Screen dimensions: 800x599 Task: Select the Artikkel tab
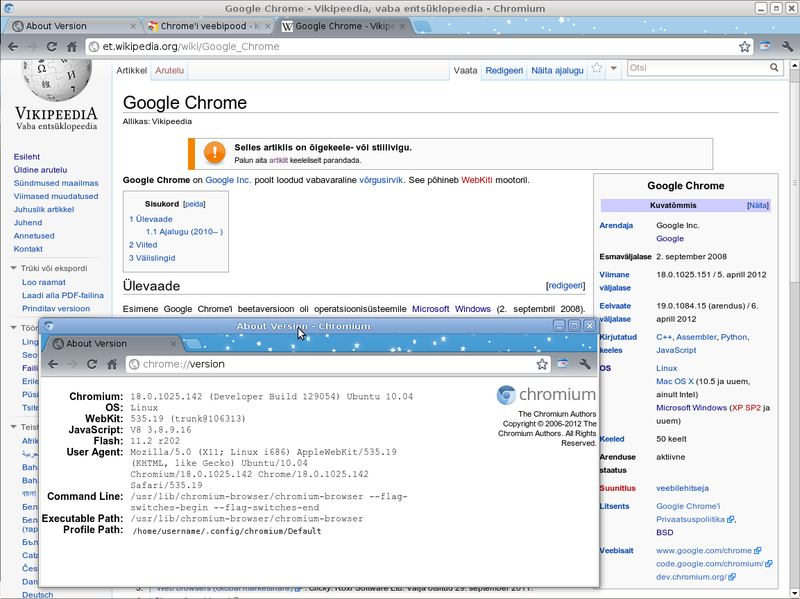click(132, 70)
